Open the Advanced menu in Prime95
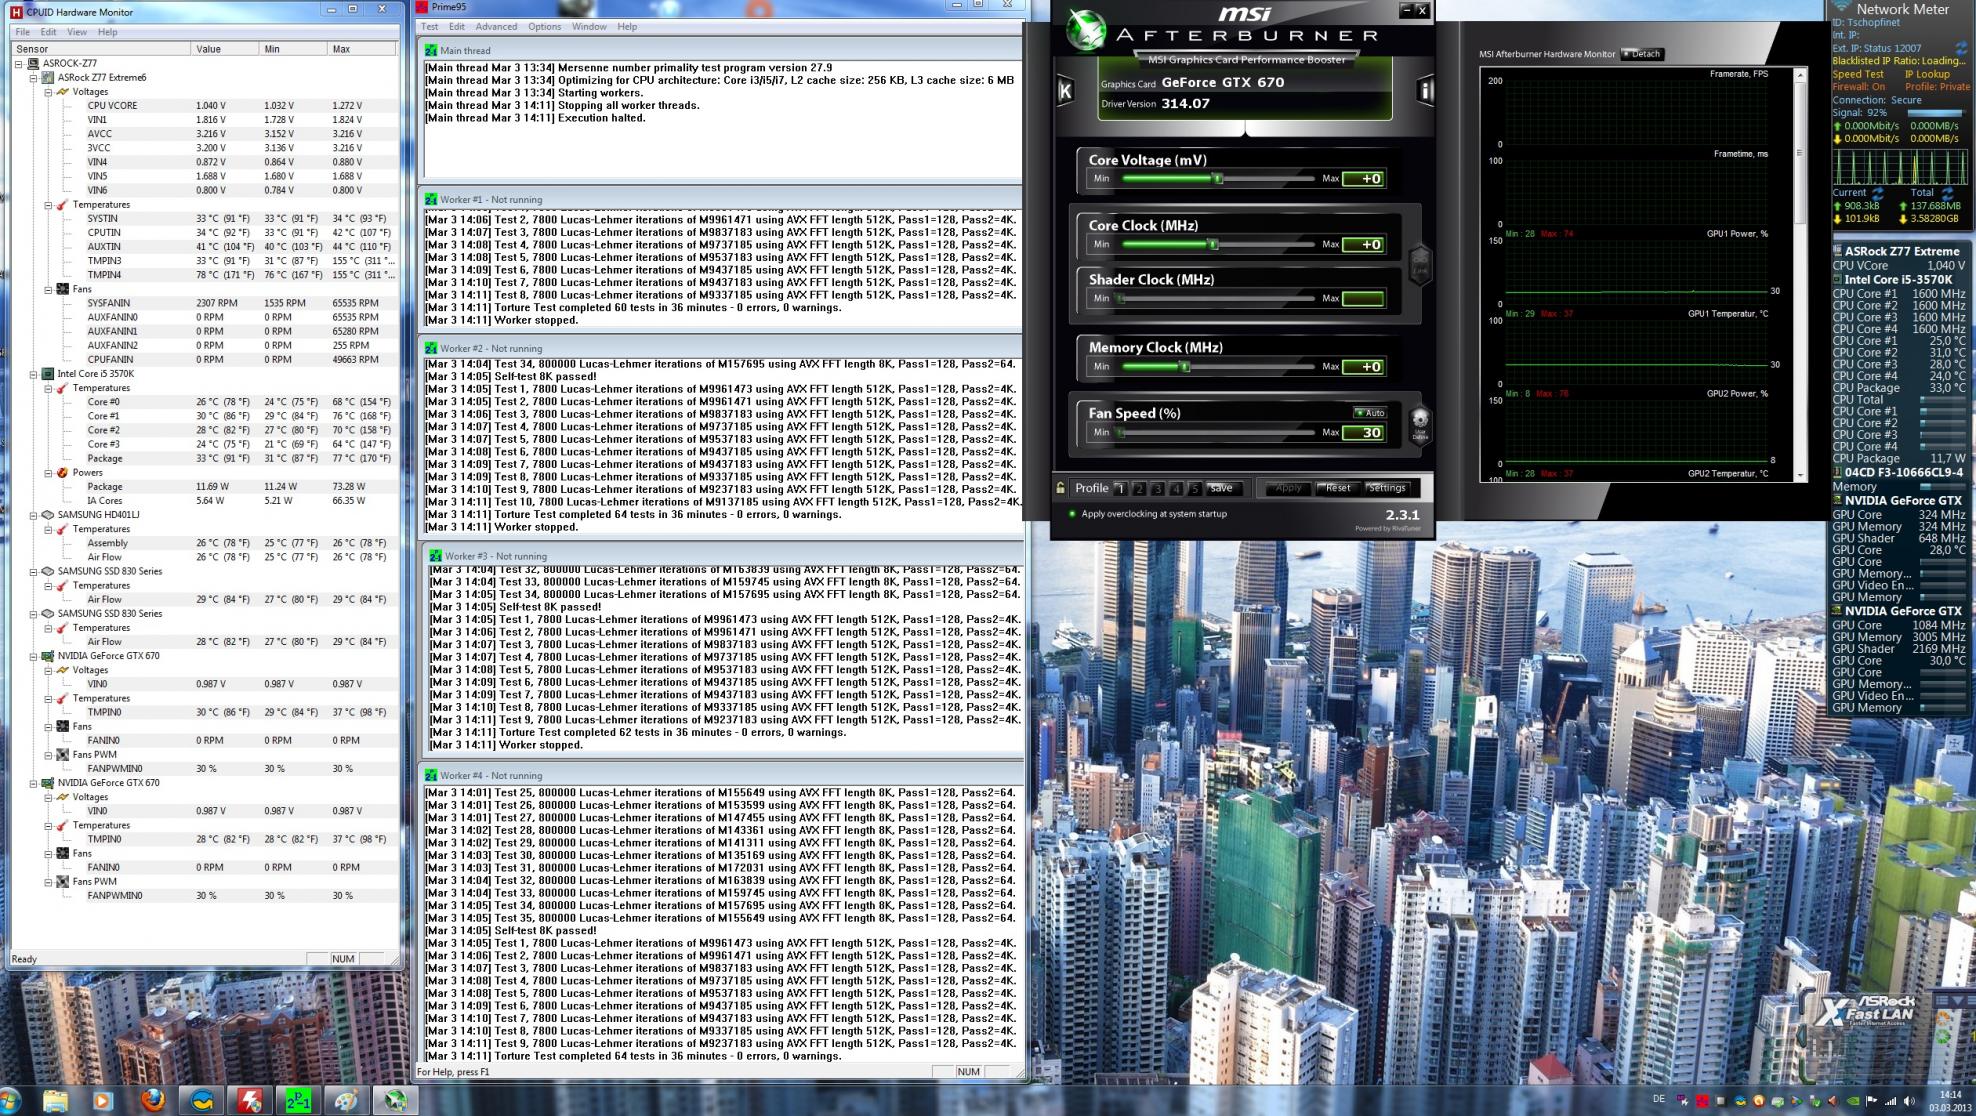This screenshot has height=1116, width=1976. pyautogui.click(x=496, y=27)
